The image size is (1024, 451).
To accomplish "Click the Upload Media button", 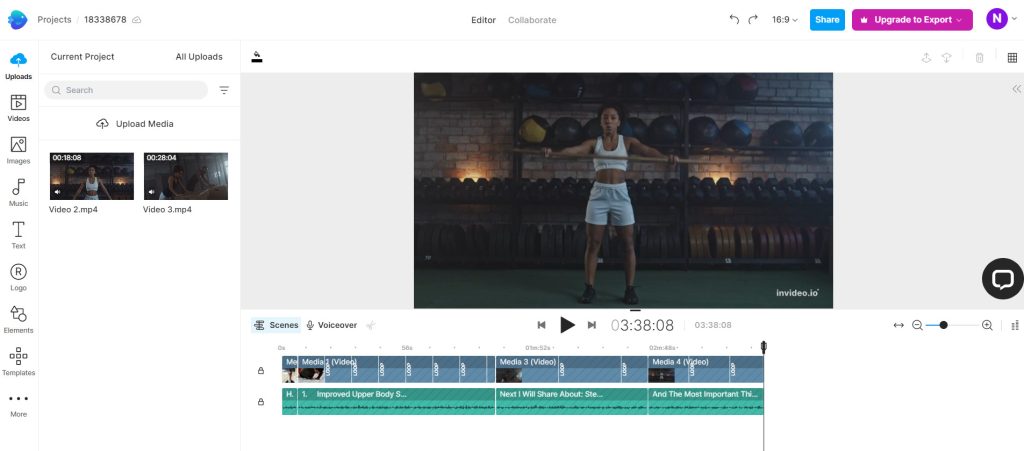I will point(135,124).
